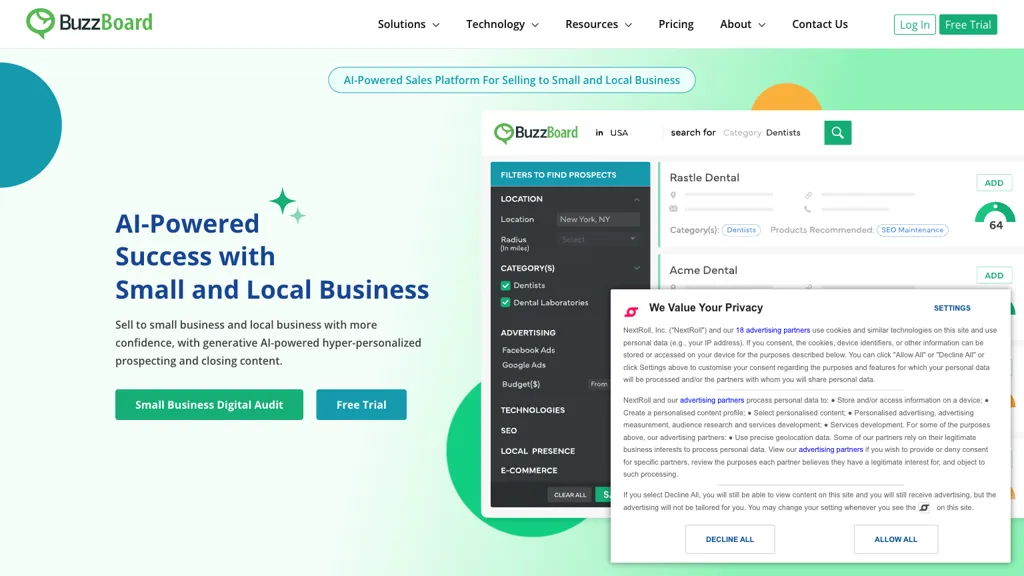1024x576 pixels.
Task: Open the Pricing page from the navbar
Action: click(x=676, y=23)
